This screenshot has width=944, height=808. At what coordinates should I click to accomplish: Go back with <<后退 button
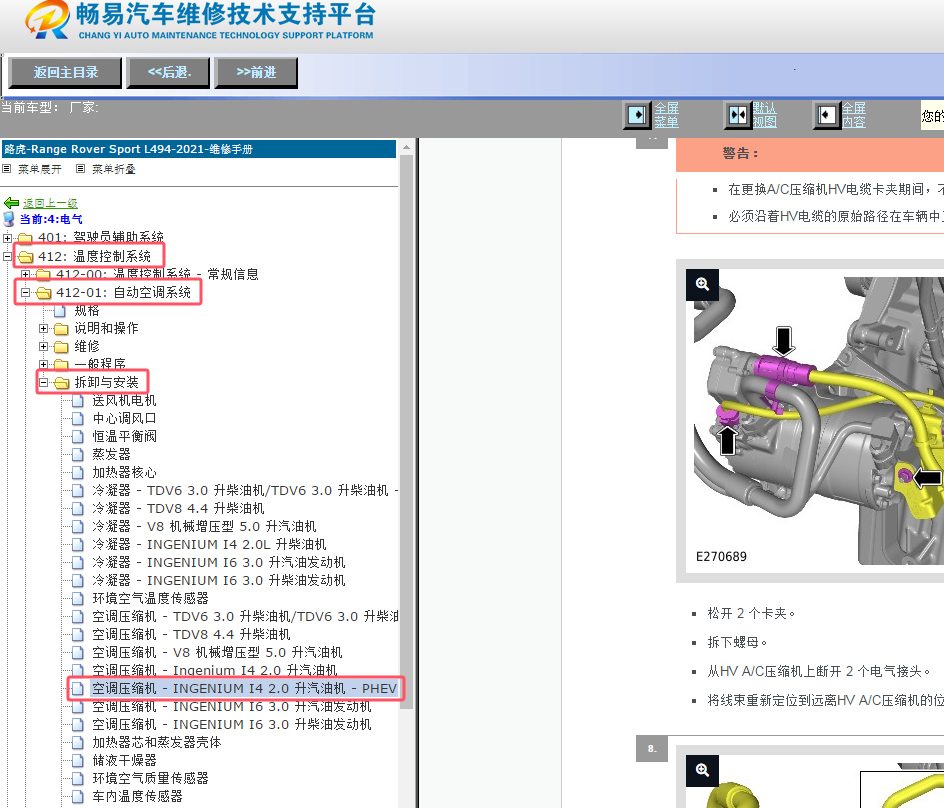coord(169,73)
